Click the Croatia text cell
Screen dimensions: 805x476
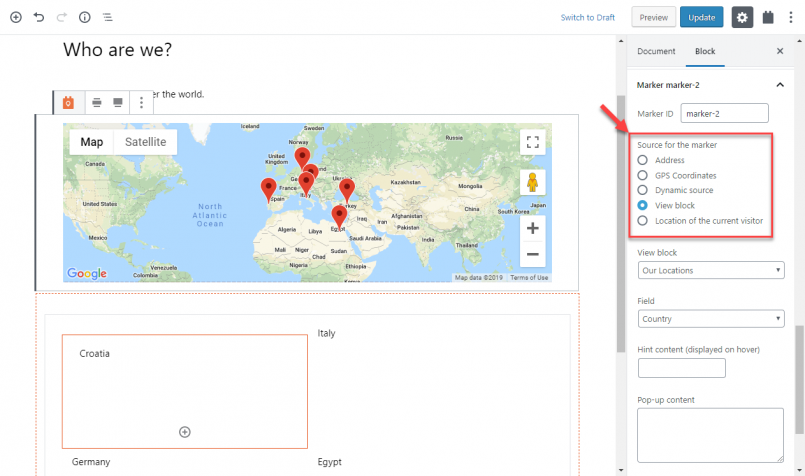(x=94, y=354)
